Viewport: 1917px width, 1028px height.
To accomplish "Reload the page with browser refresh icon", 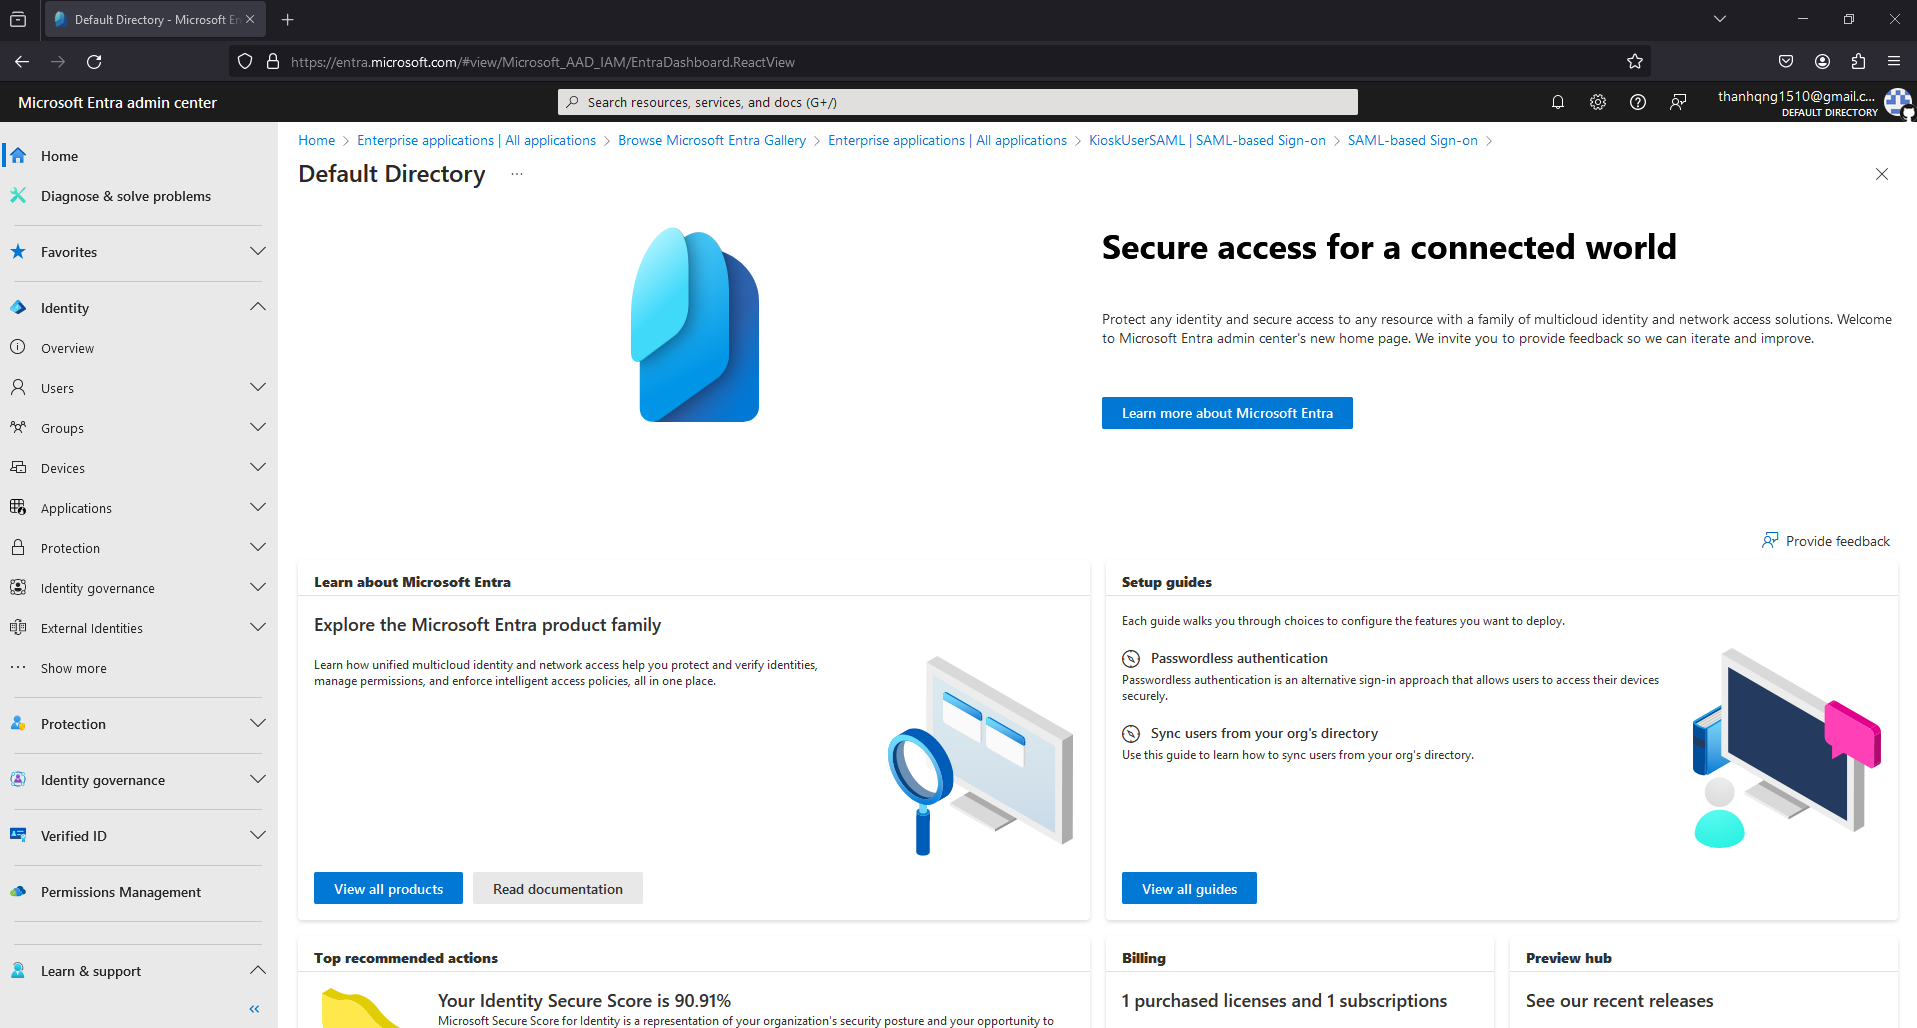I will (x=94, y=62).
